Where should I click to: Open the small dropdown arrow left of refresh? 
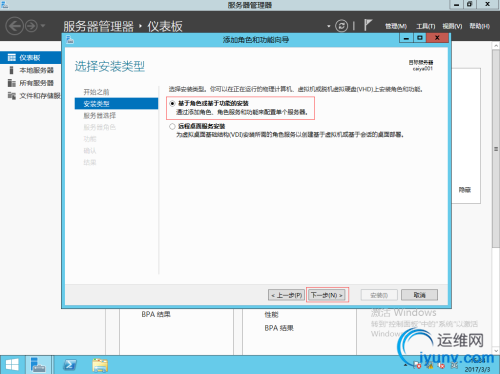328,26
